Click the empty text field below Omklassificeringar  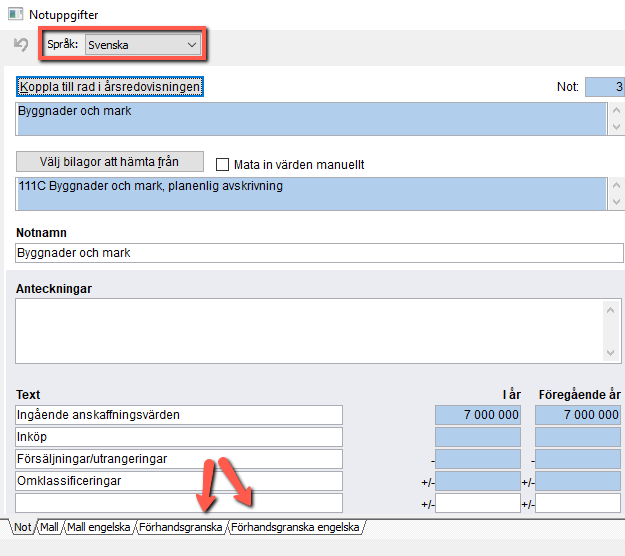(179, 503)
